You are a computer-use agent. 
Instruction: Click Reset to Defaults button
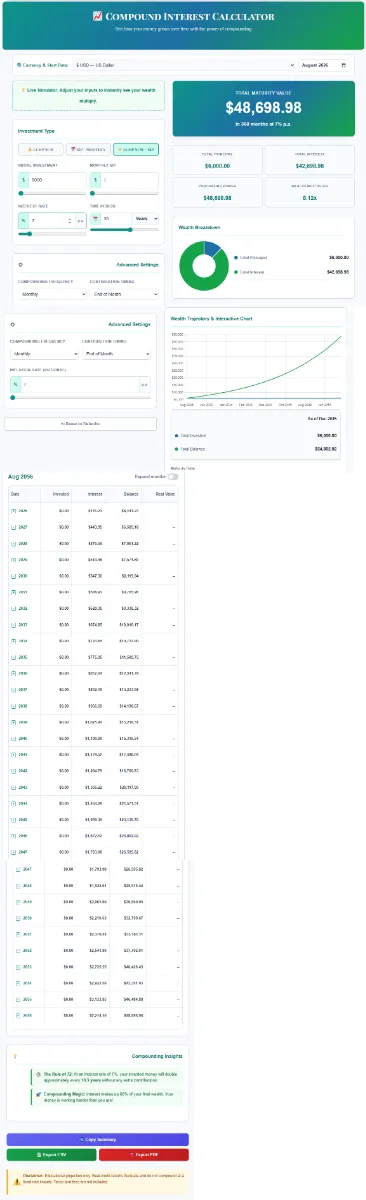[x=80, y=423]
